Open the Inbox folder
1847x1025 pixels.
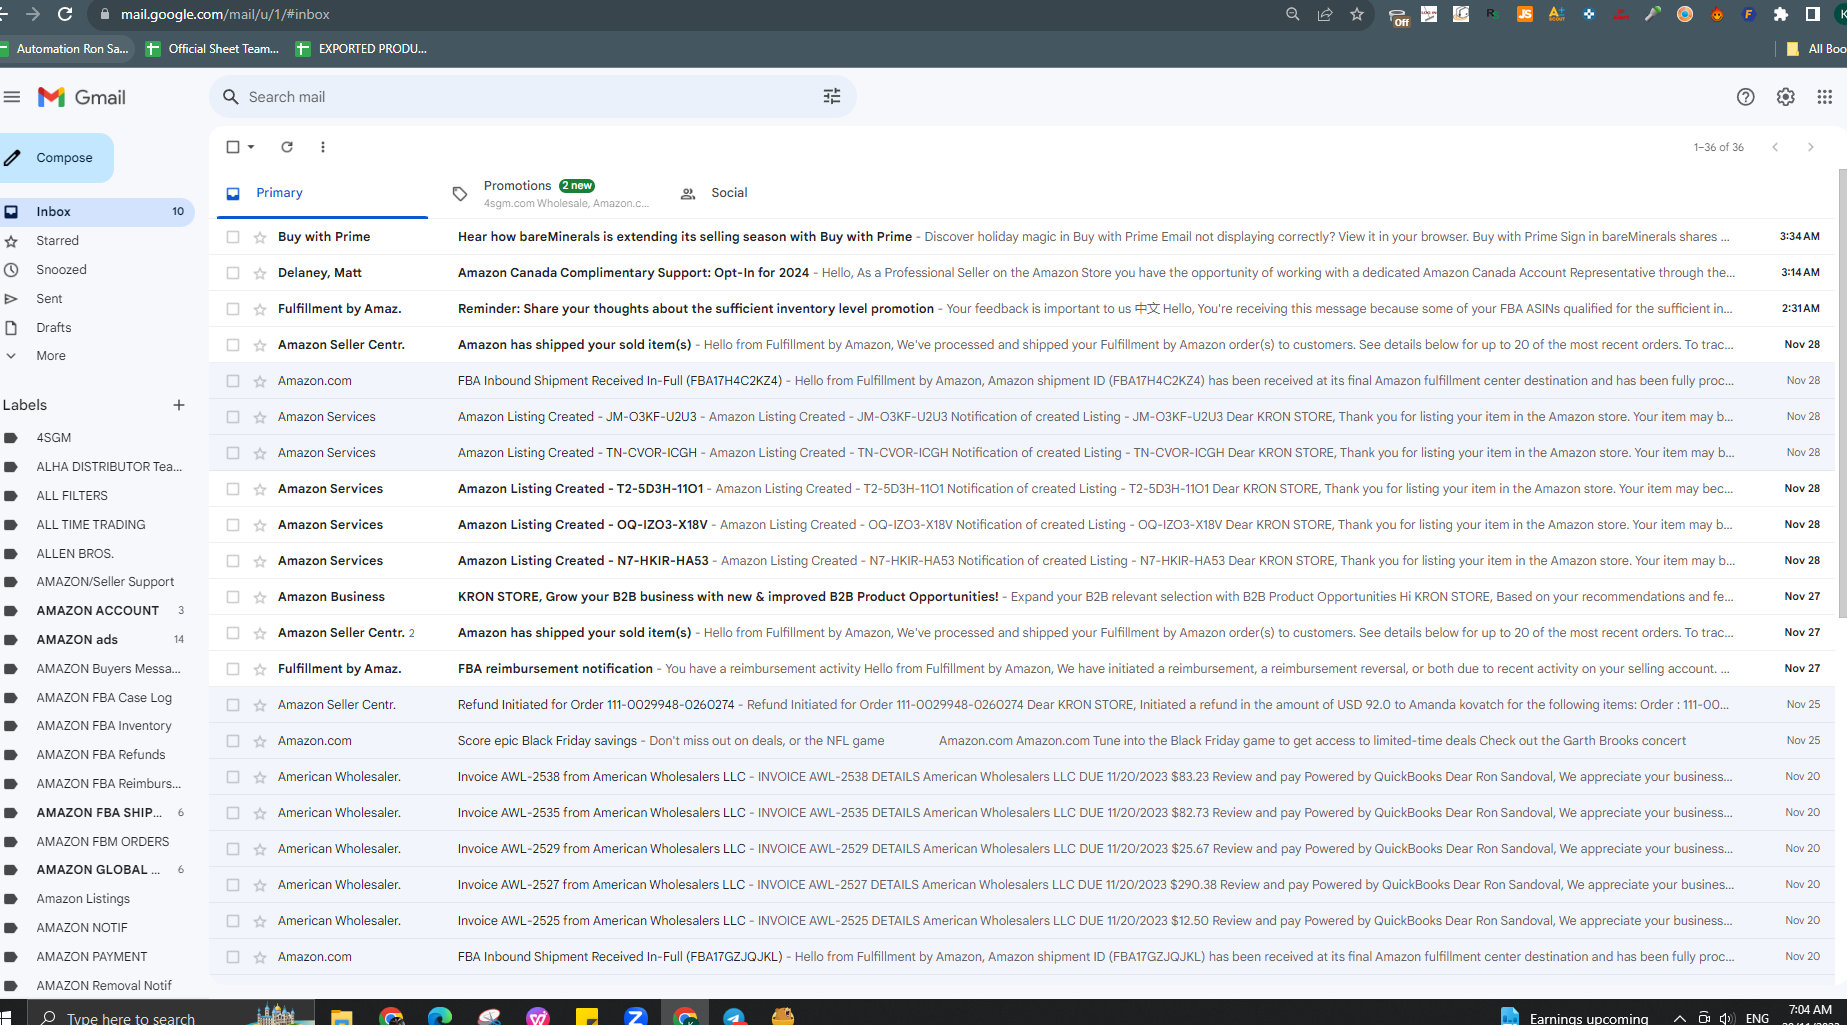[x=96, y=212]
